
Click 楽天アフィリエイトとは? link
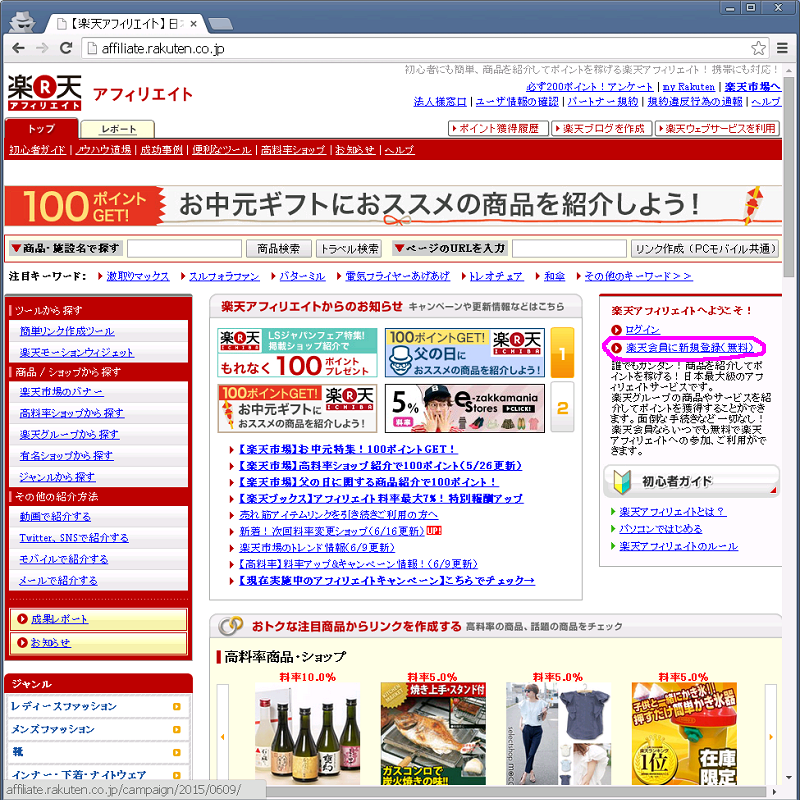pyautogui.click(x=673, y=511)
